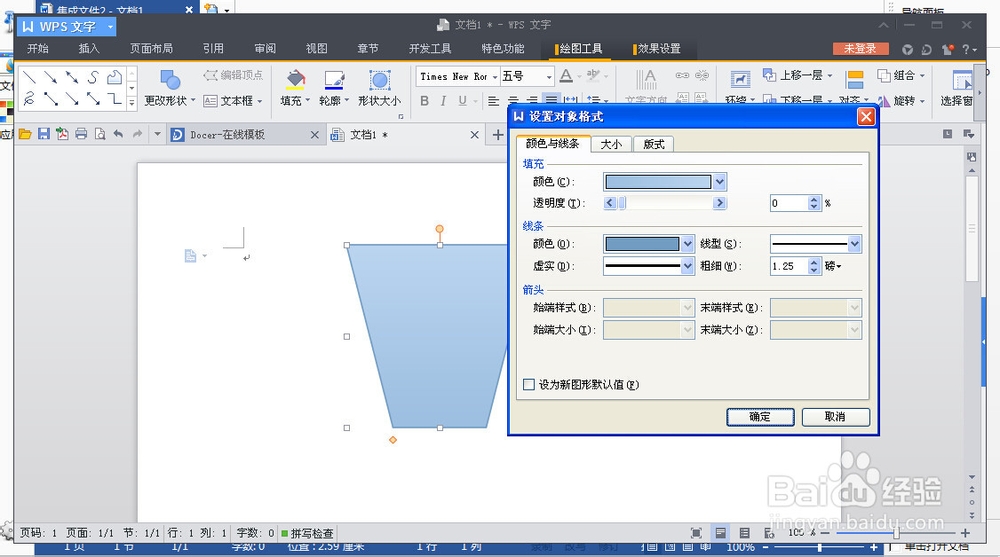Click the 确定 button in dialog
Image resolution: width=1000 pixels, height=557 pixels.
[x=760, y=417]
